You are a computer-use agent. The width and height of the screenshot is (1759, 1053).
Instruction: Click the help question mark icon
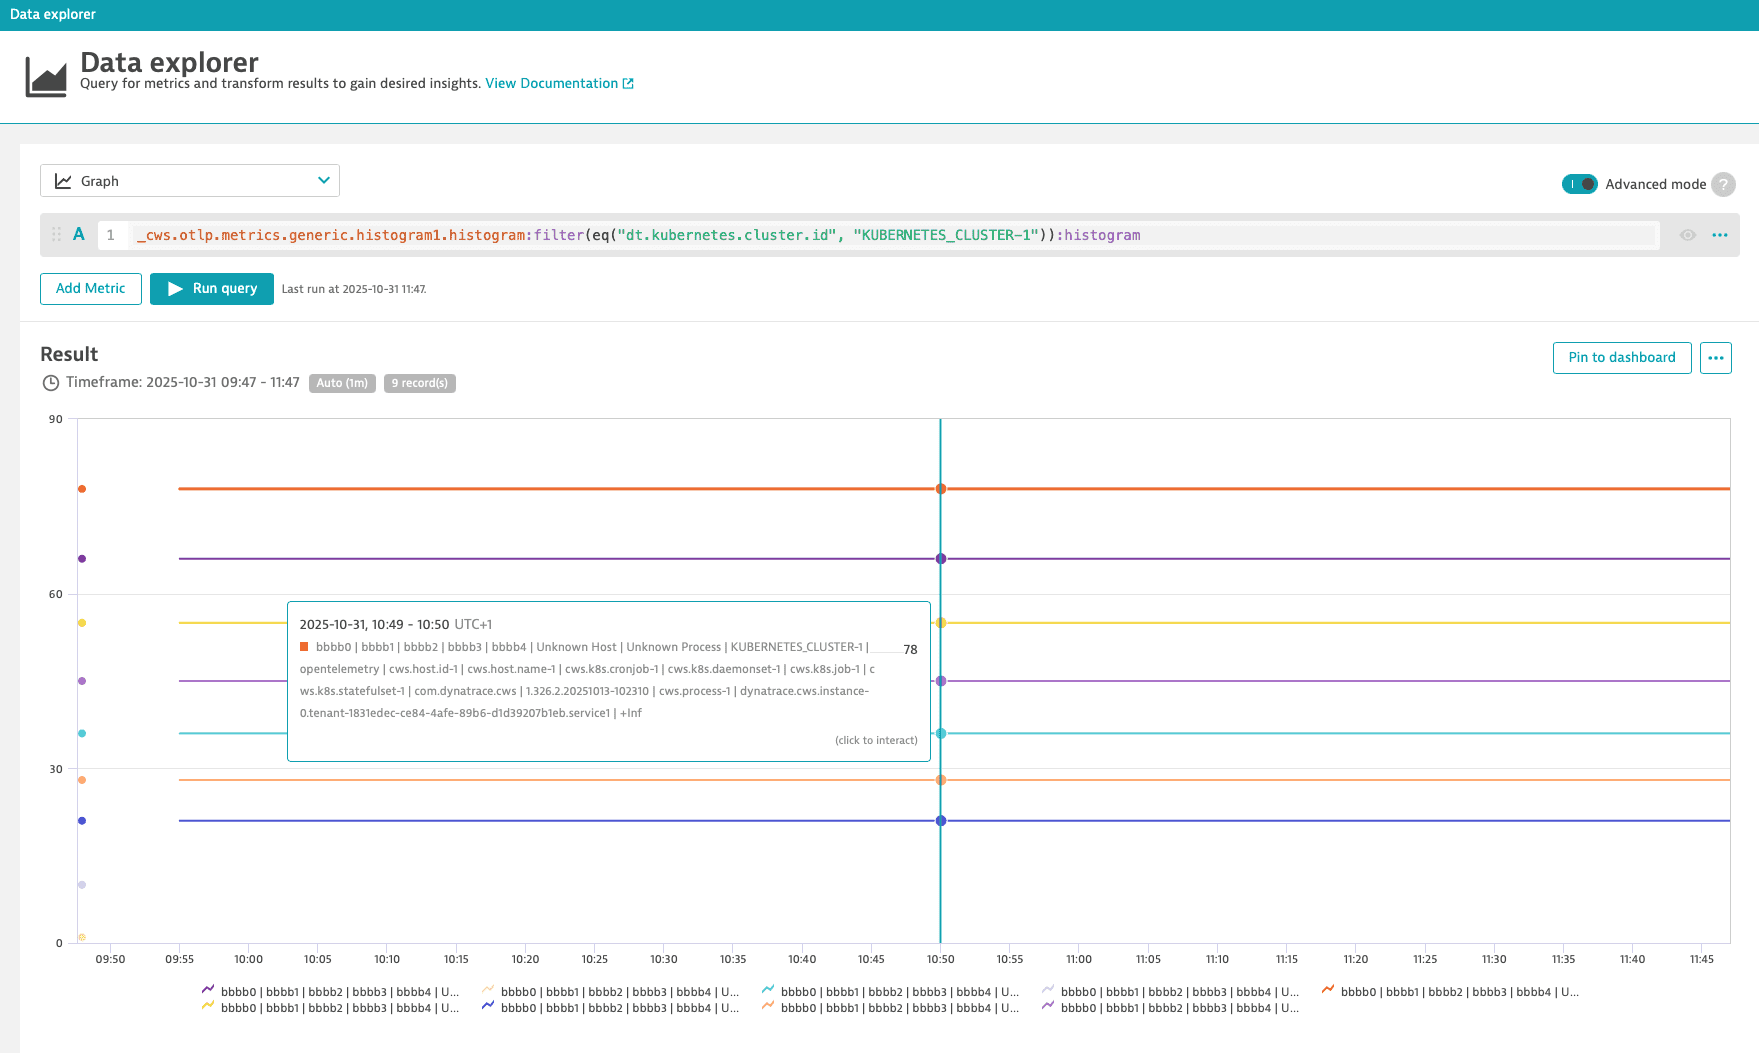(x=1723, y=184)
